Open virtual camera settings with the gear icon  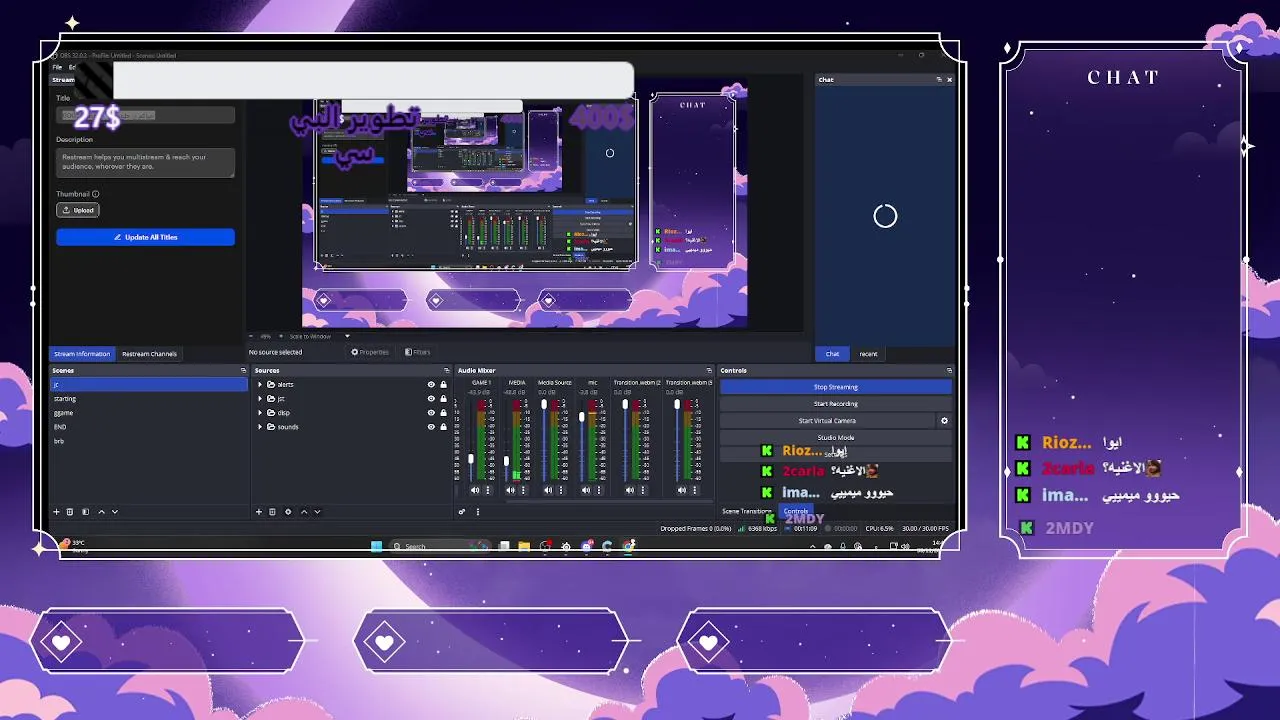tap(944, 421)
